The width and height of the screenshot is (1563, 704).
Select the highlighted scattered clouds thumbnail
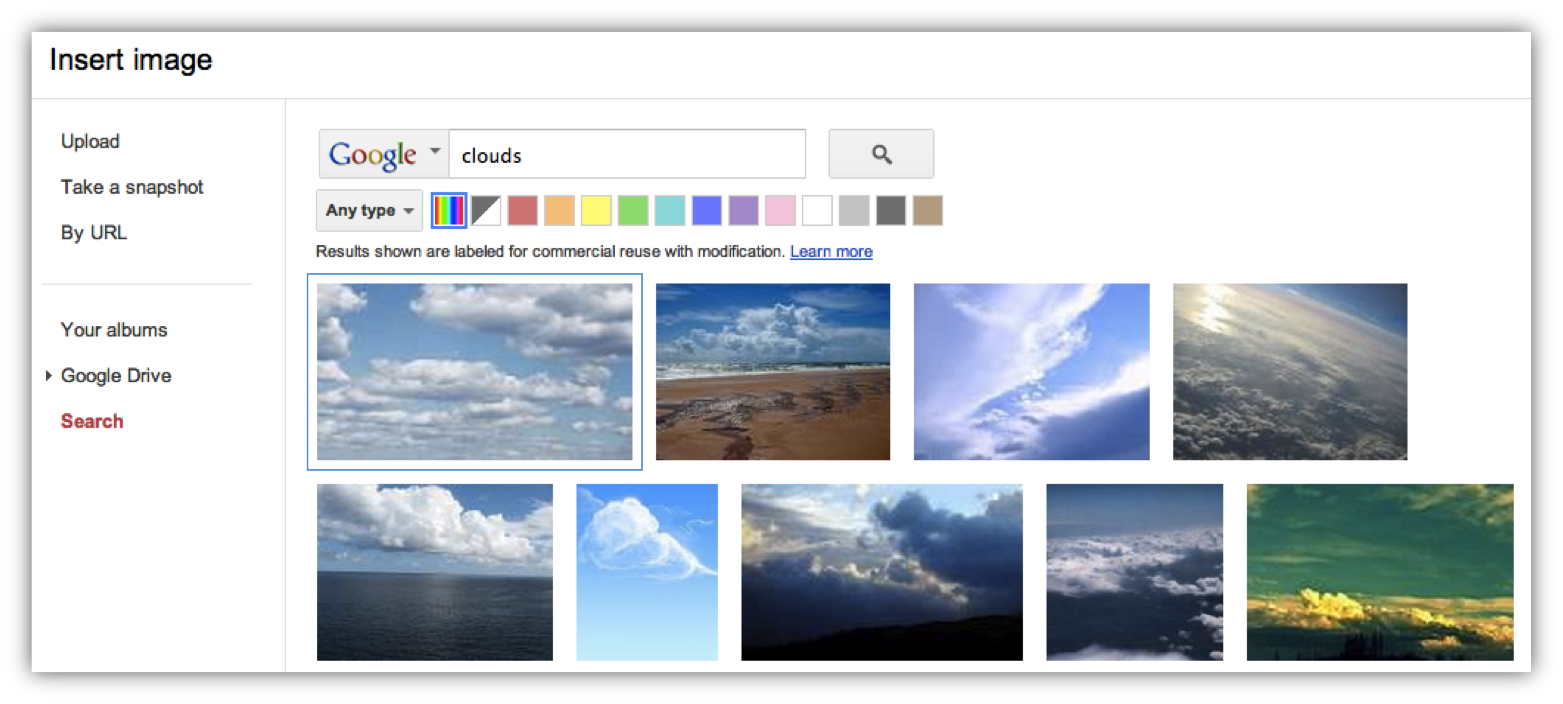click(x=475, y=372)
